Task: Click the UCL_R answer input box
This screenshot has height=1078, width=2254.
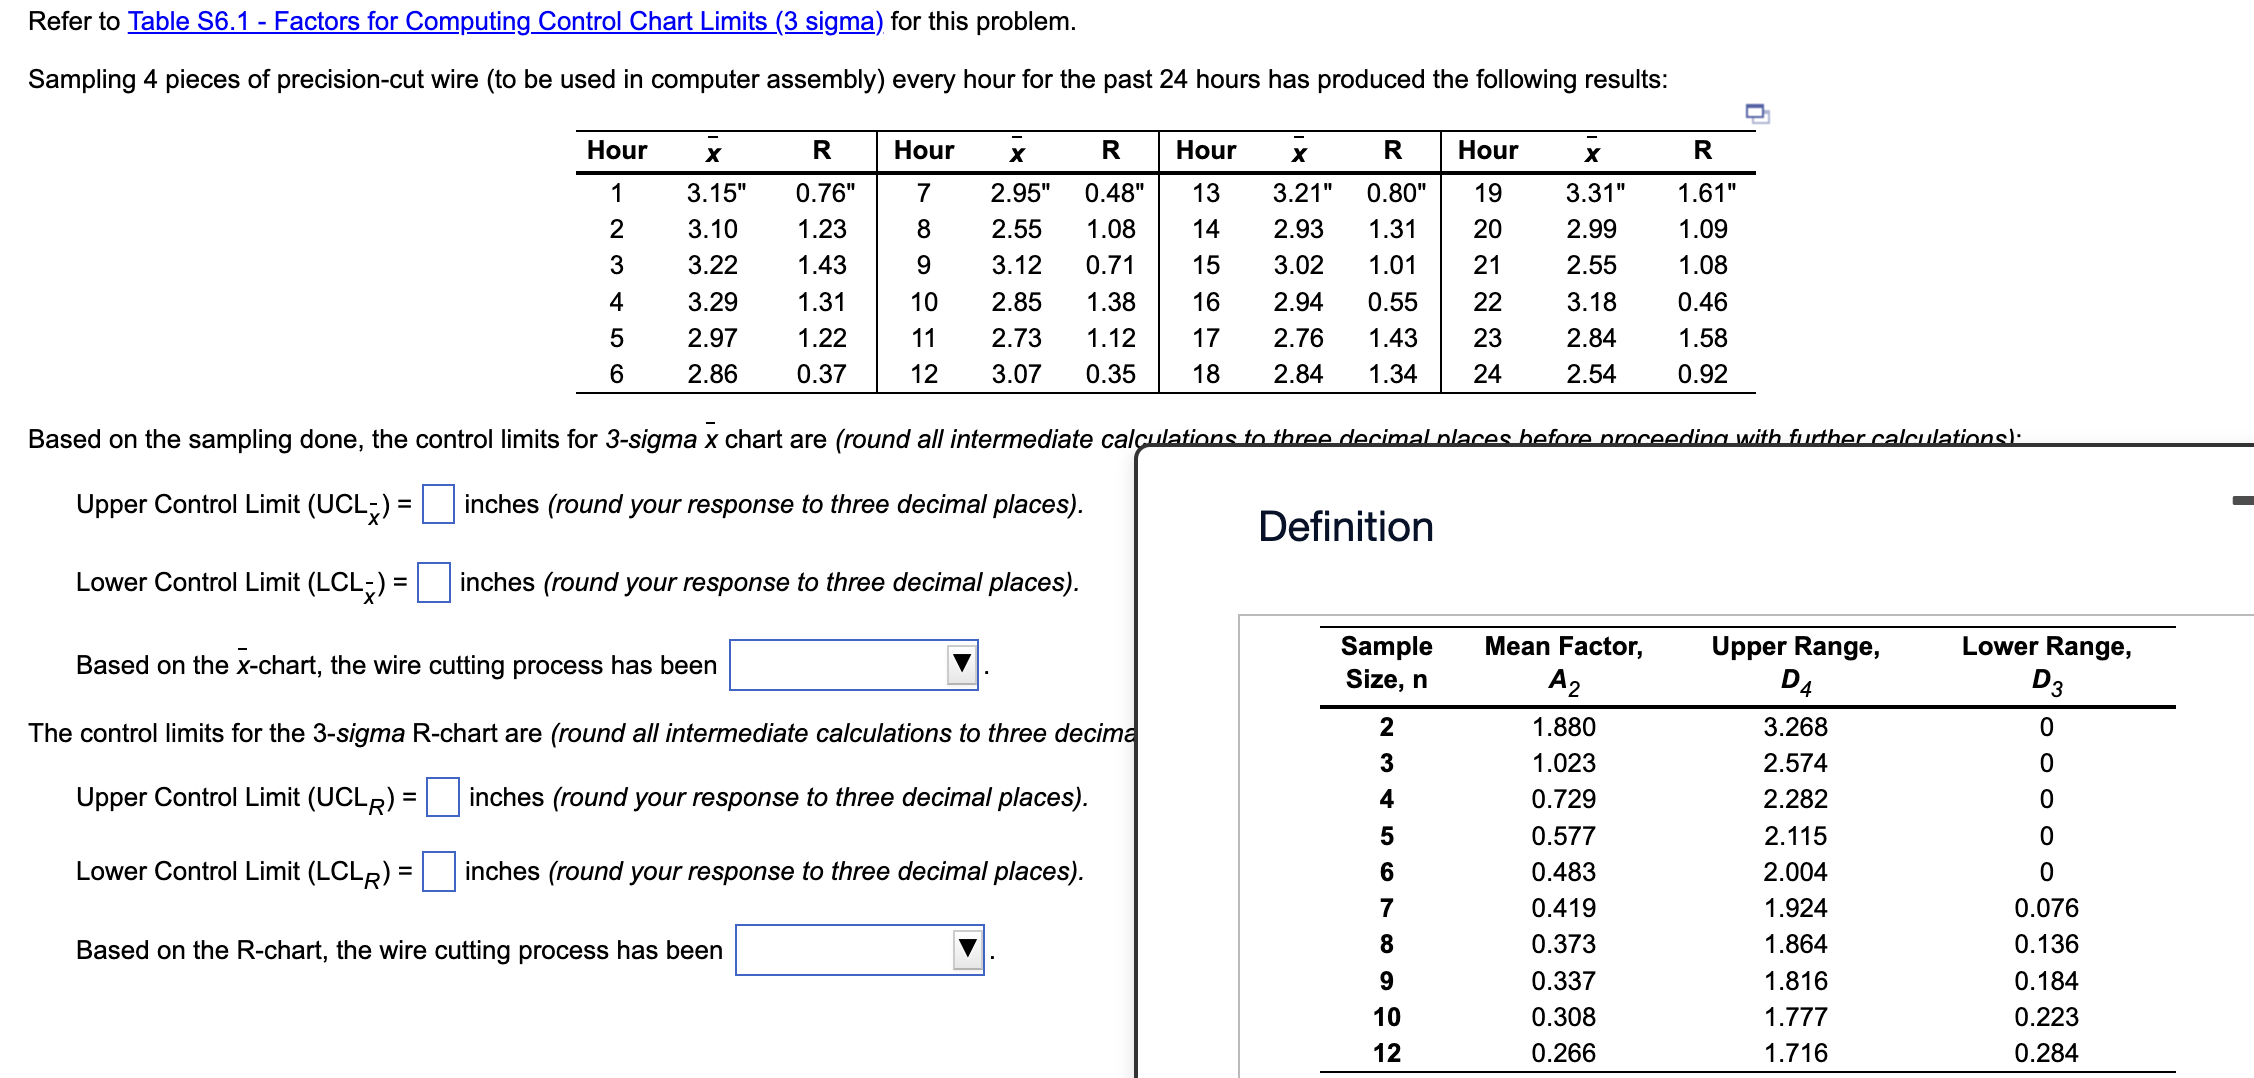Action: [443, 797]
